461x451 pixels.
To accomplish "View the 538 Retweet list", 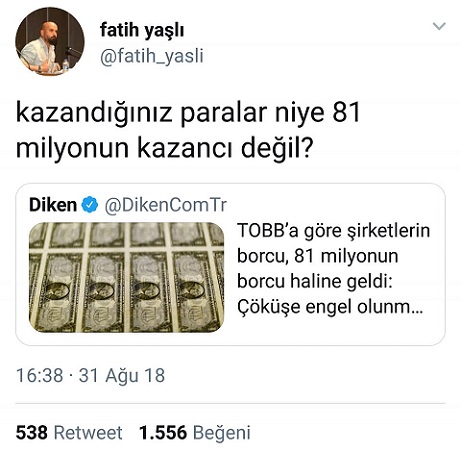I will click(69, 432).
